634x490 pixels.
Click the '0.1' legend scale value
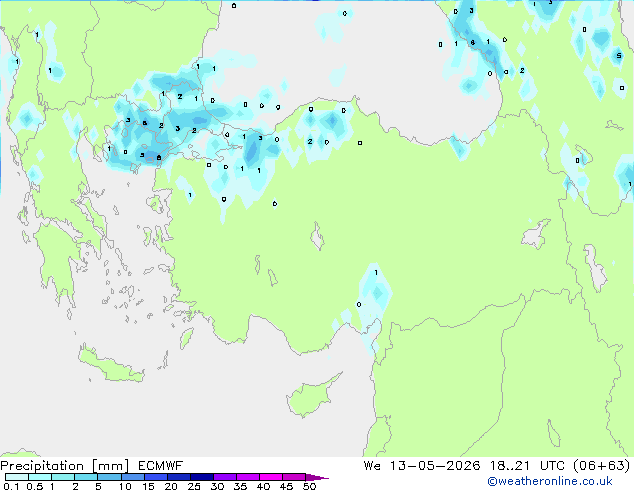11,486
